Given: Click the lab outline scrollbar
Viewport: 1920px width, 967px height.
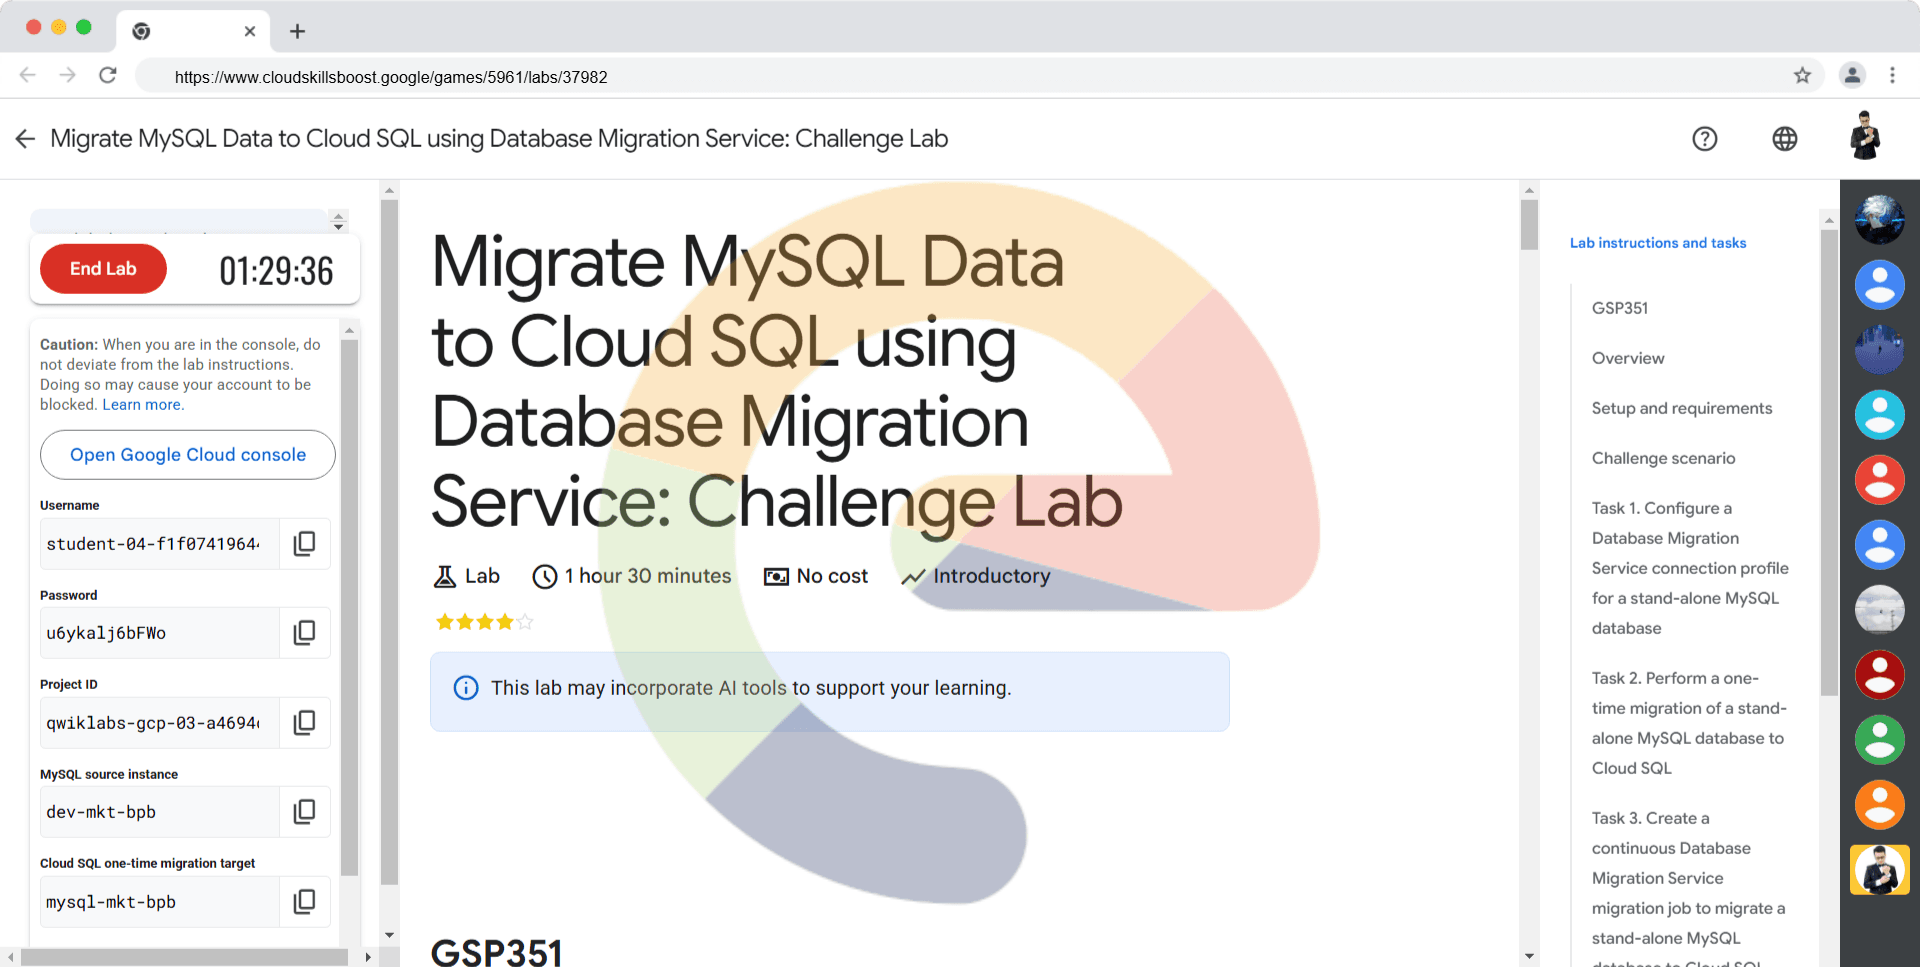Looking at the screenshot, I should 1829,462.
